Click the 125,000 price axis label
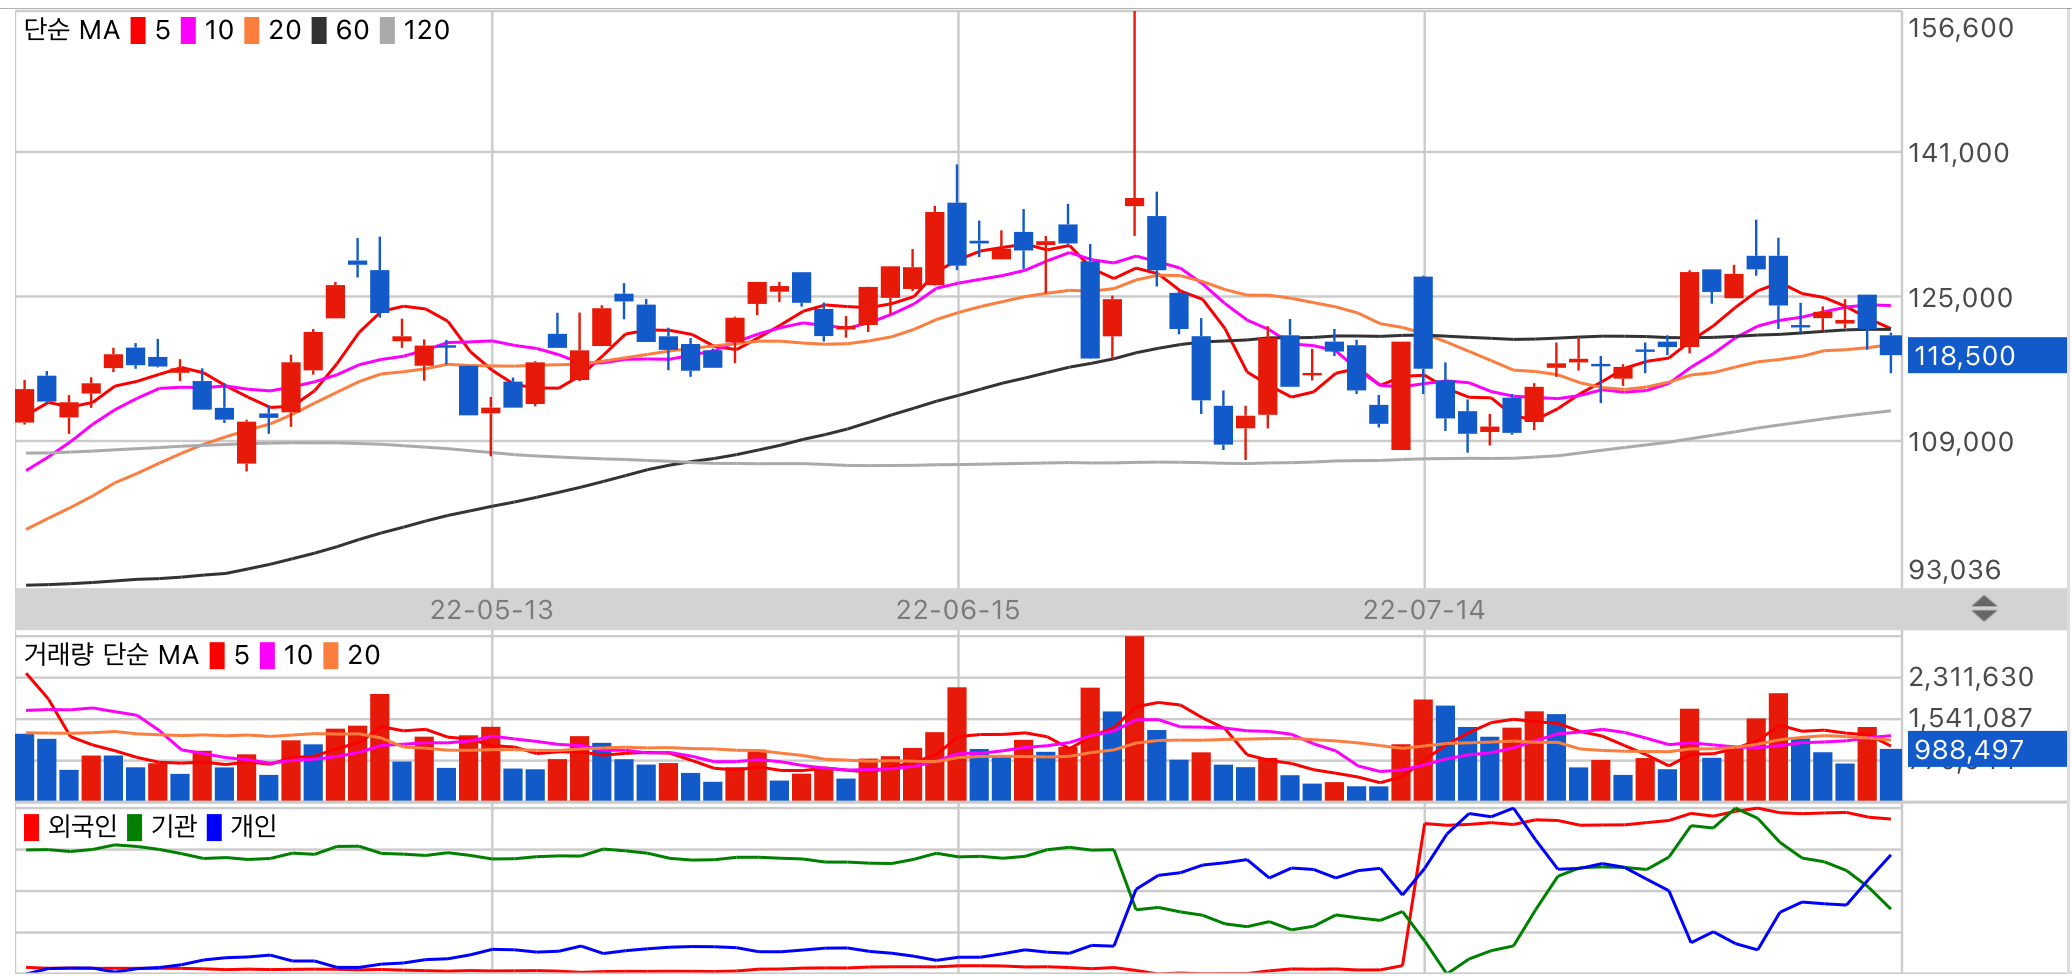Viewport: 2072px width, 980px height. tap(1960, 298)
